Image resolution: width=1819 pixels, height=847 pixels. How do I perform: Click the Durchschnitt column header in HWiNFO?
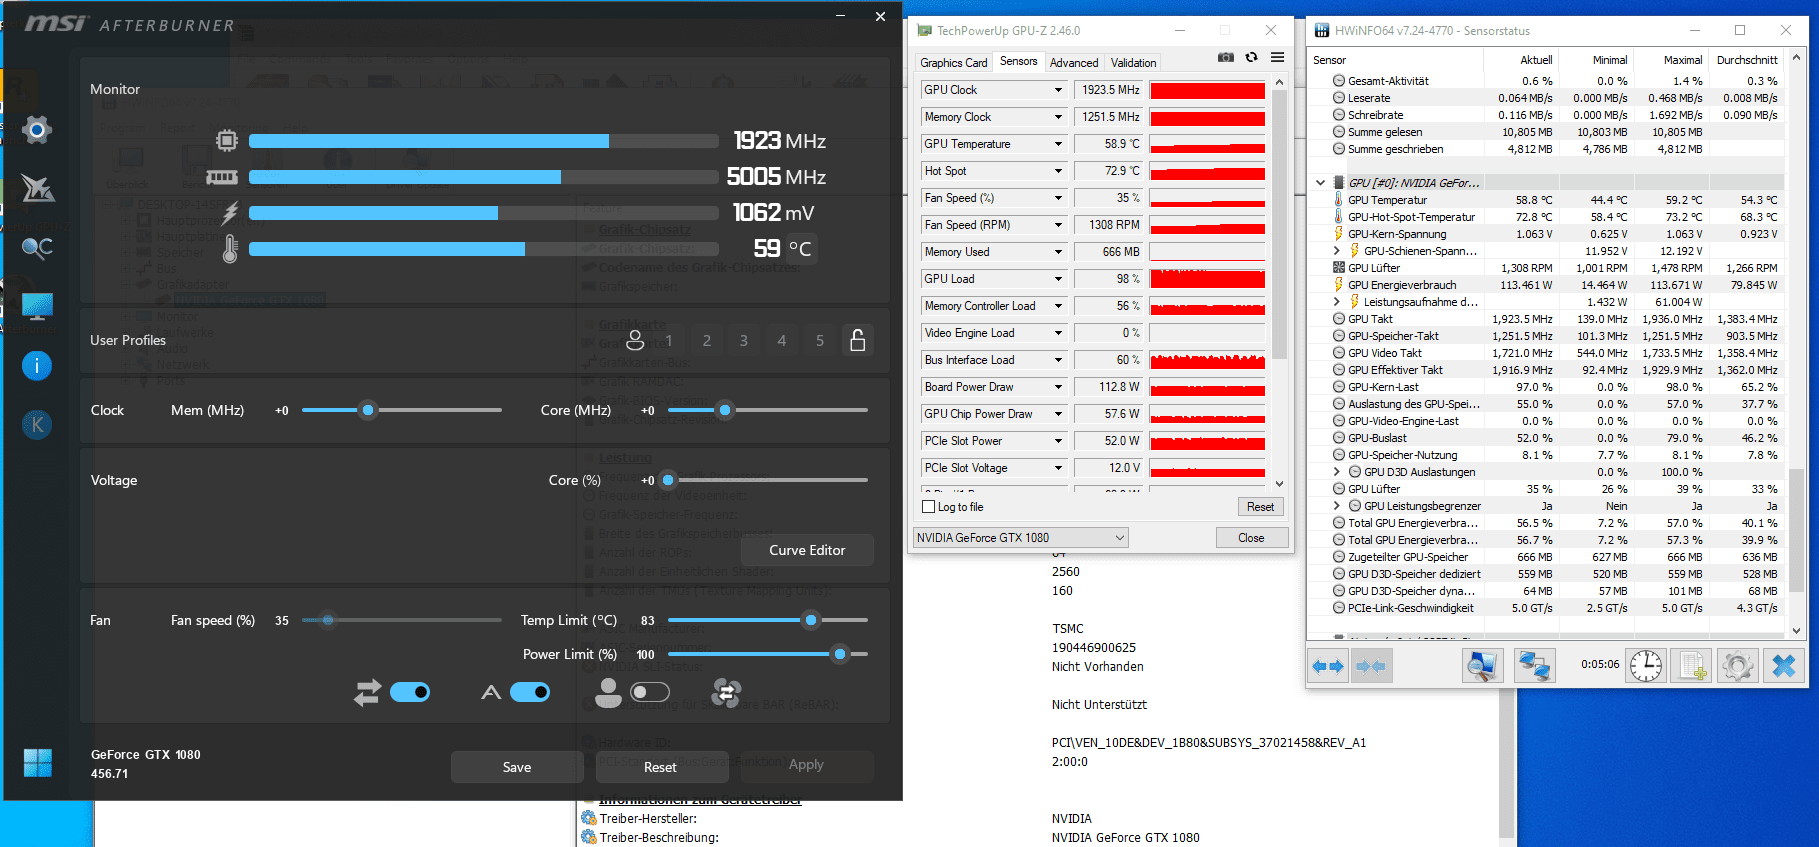[x=1746, y=60]
